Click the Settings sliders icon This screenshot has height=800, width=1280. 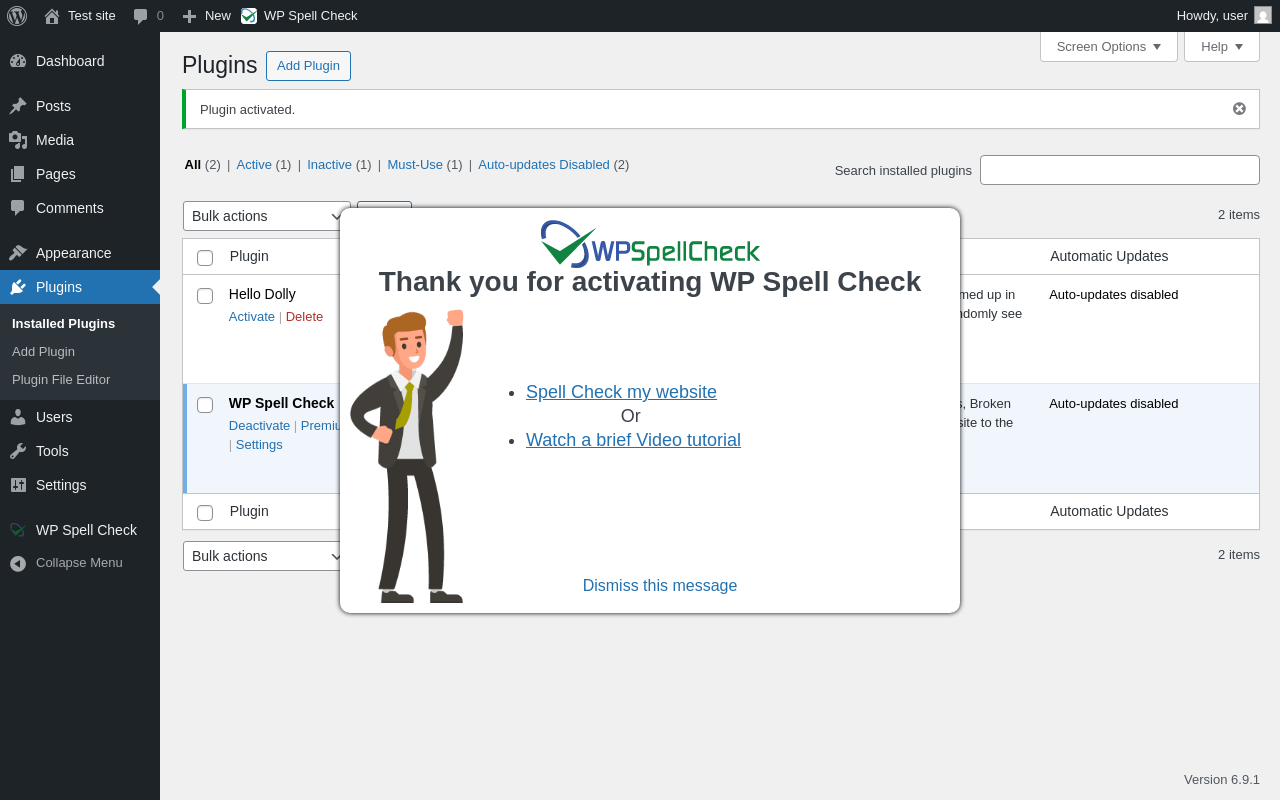pyautogui.click(x=18, y=485)
